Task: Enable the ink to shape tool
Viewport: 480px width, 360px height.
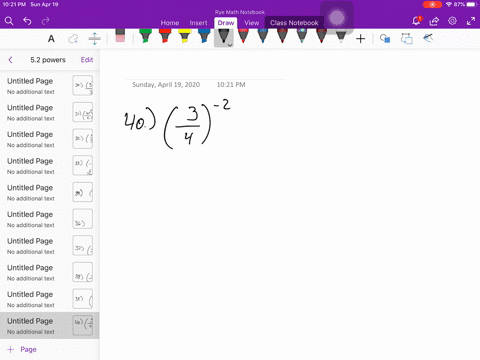Action: tap(407, 39)
